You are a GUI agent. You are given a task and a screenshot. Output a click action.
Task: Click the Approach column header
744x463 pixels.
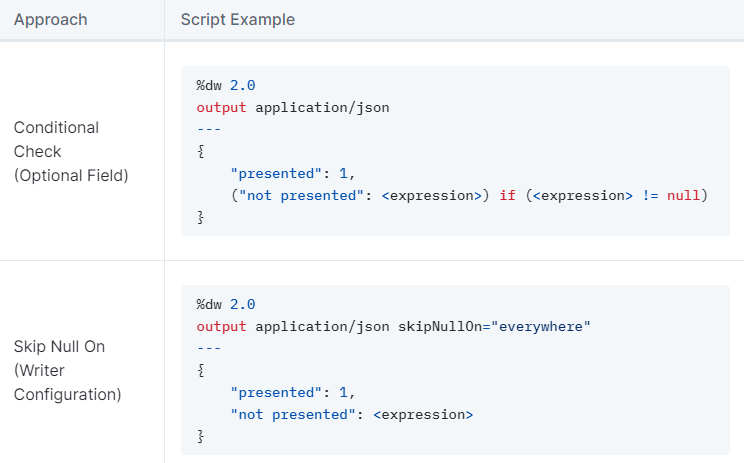pyautogui.click(x=50, y=19)
